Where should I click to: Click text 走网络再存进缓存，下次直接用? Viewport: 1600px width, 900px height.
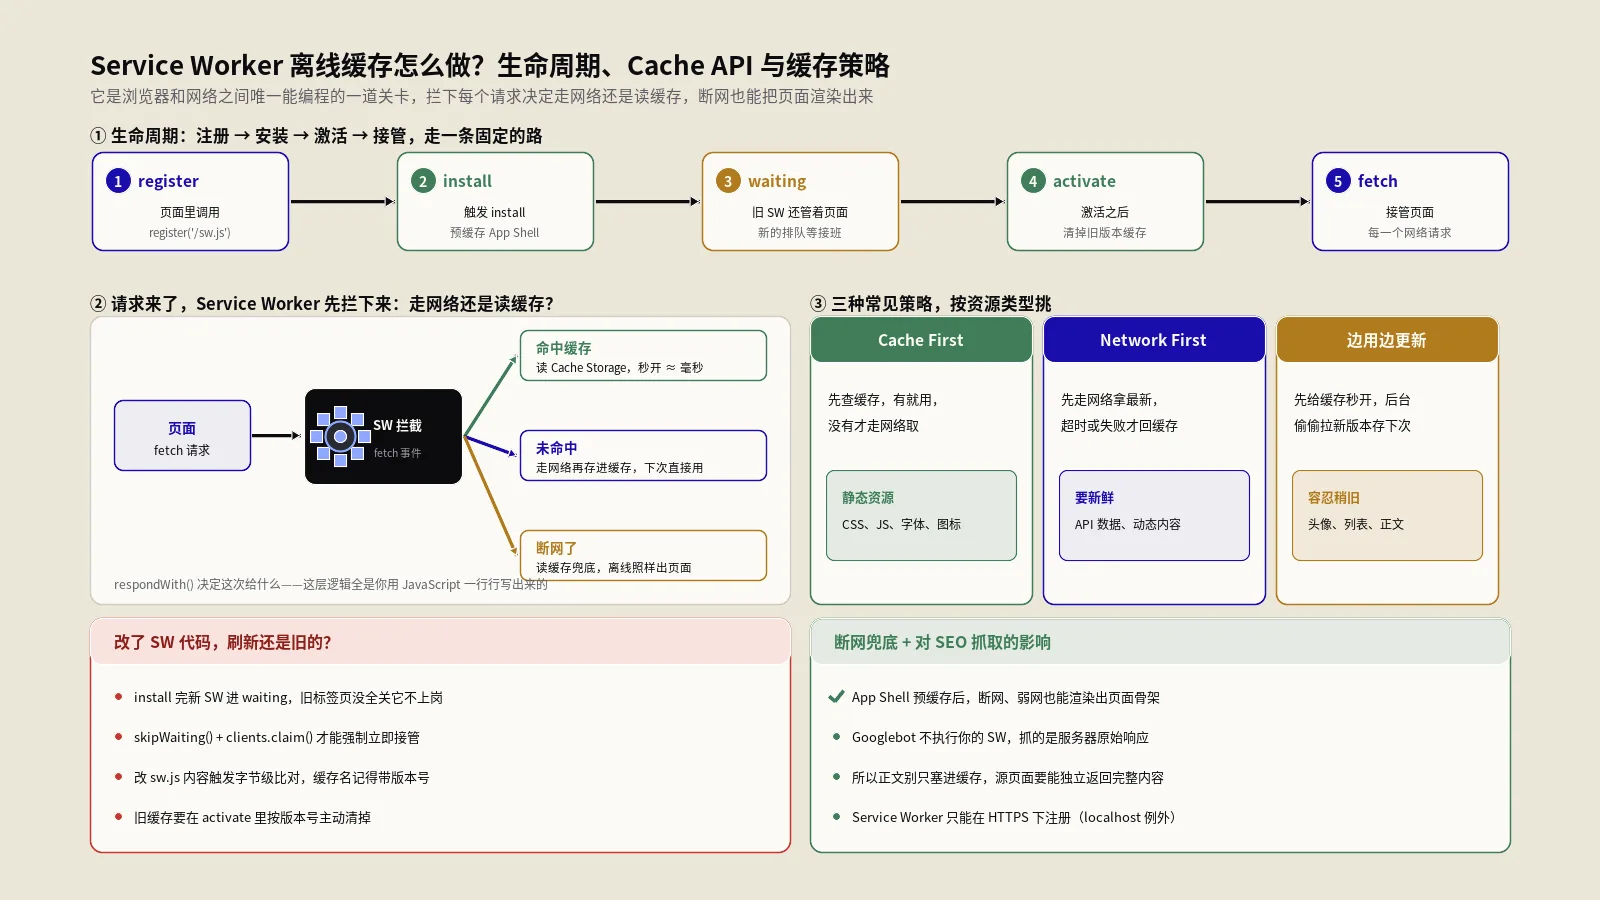point(620,468)
